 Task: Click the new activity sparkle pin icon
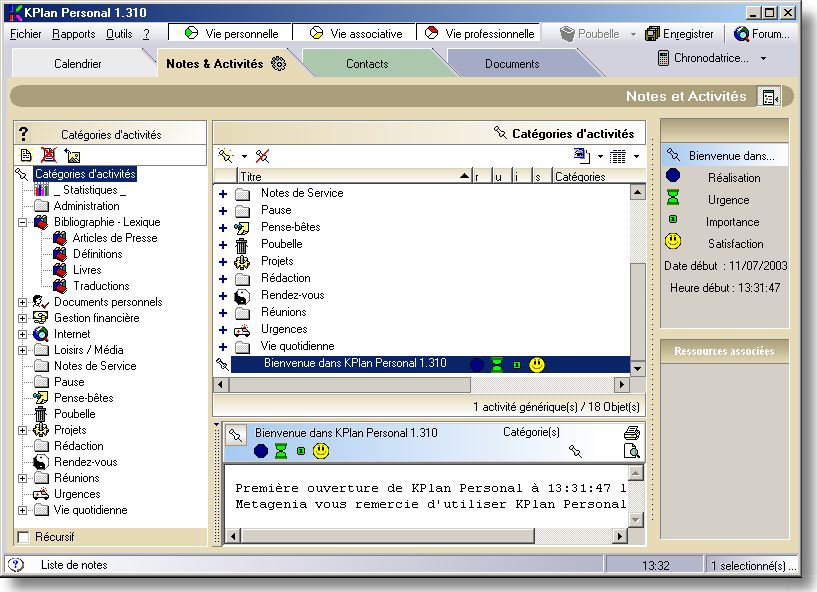[x=226, y=155]
